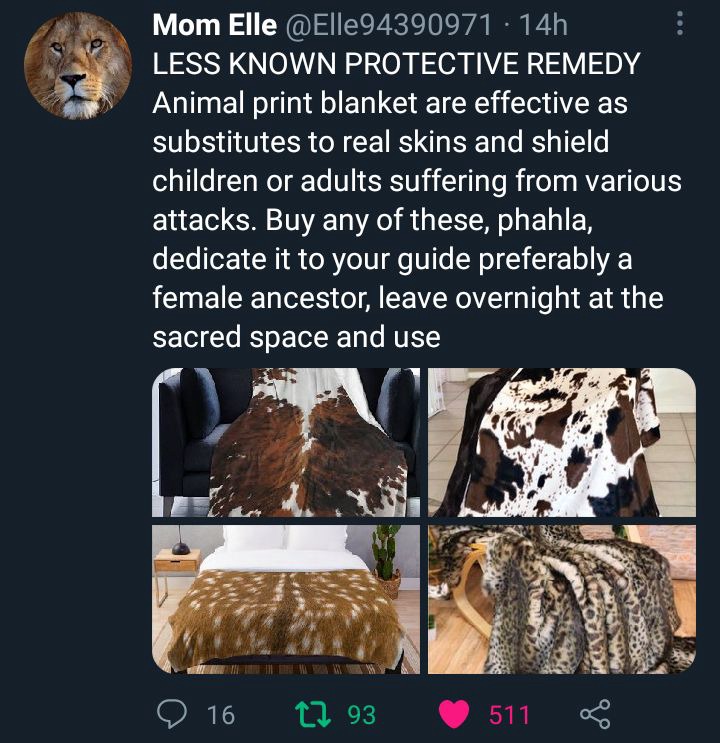Click the @Elle94390971 handle
720x743 pixels.
pos(387,25)
